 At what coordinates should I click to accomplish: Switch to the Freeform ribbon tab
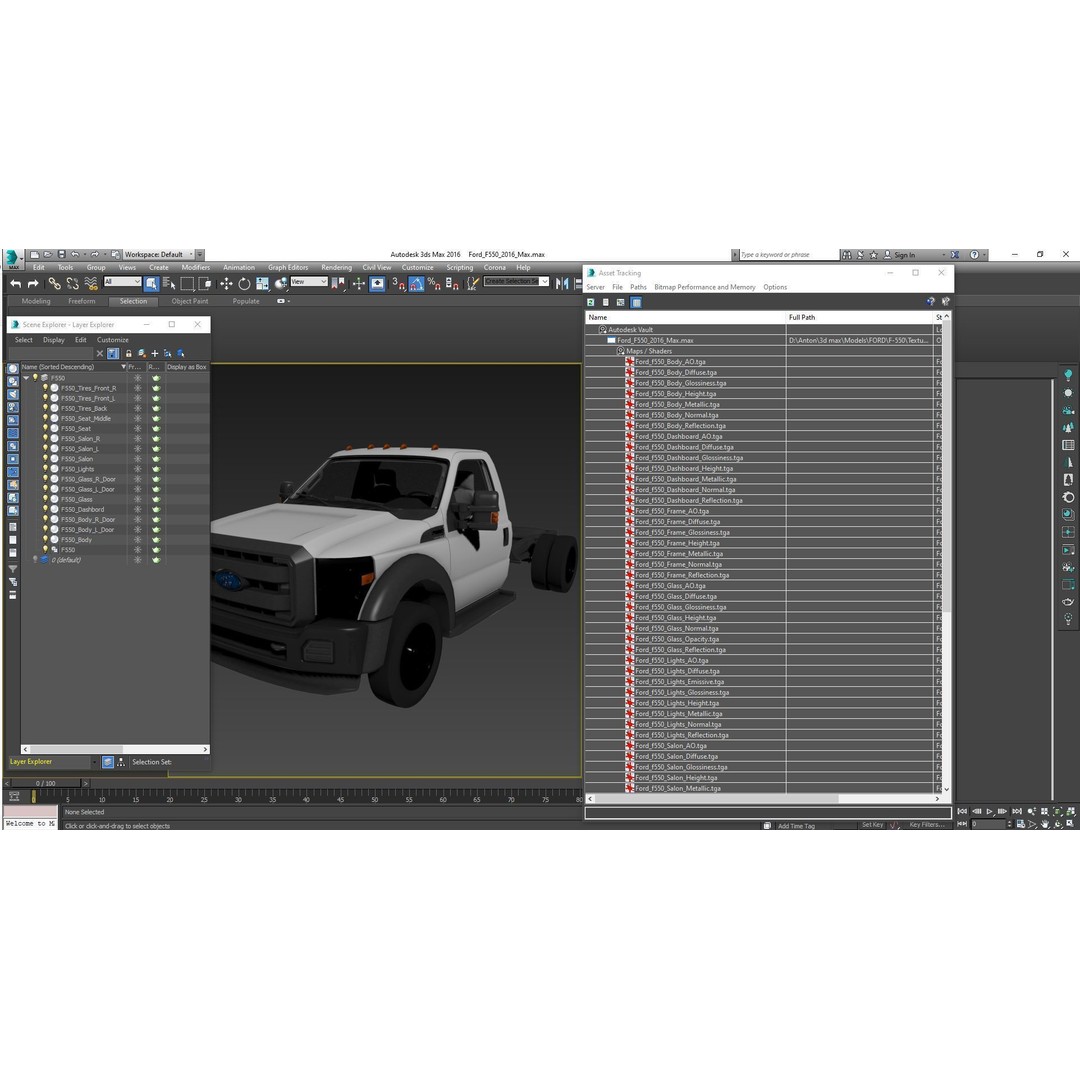81,301
